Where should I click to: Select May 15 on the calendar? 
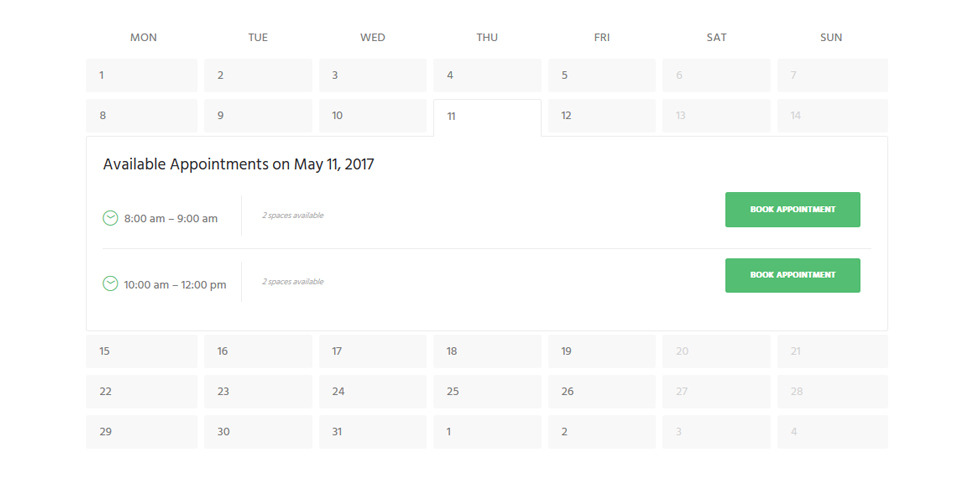coord(142,351)
